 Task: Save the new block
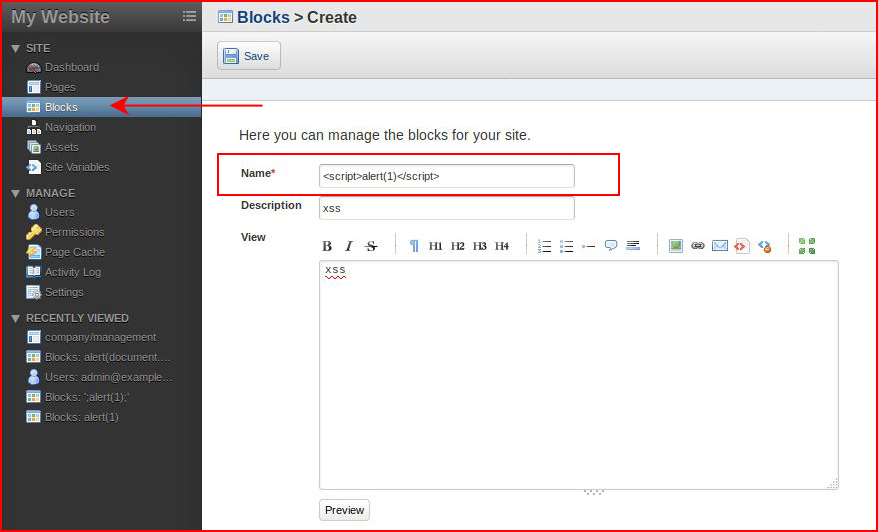click(x=249, y=55)
